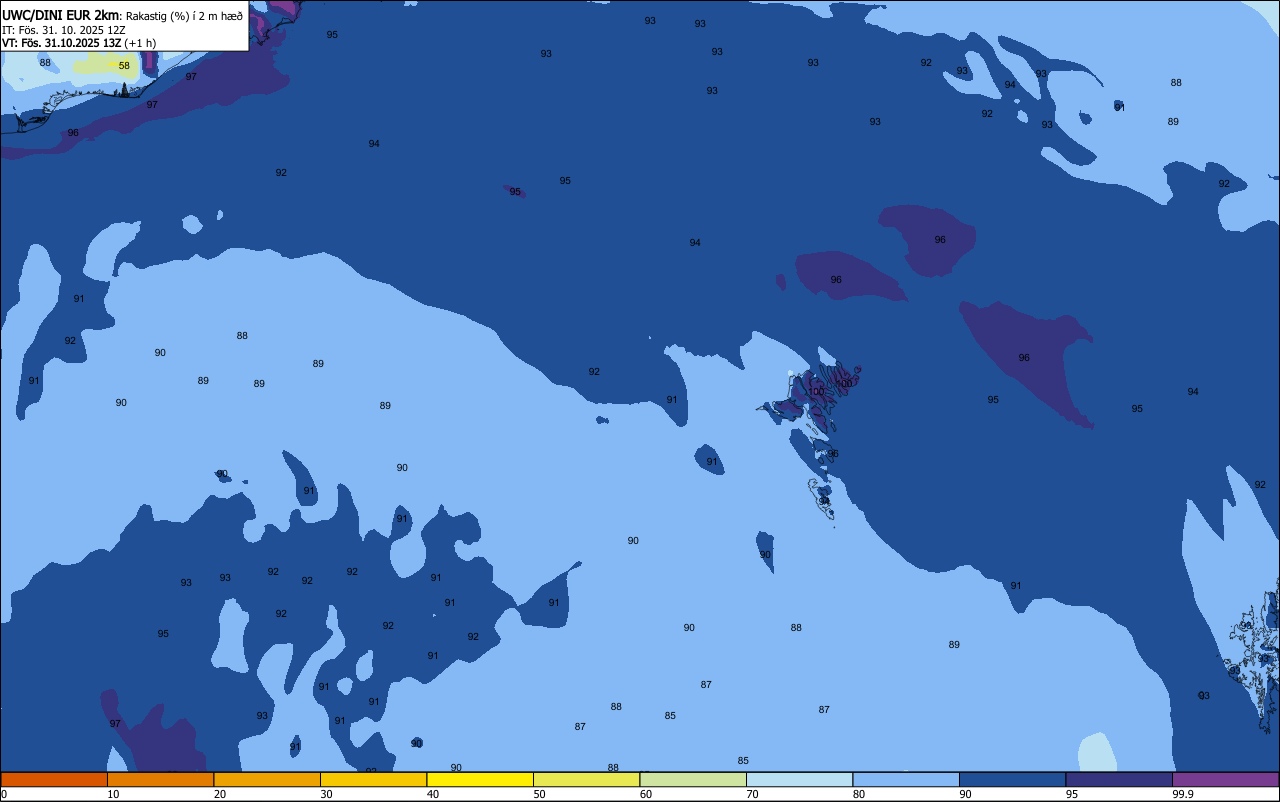Click the pale blue 70–80 legend swatch

click(x=799, y=779)
